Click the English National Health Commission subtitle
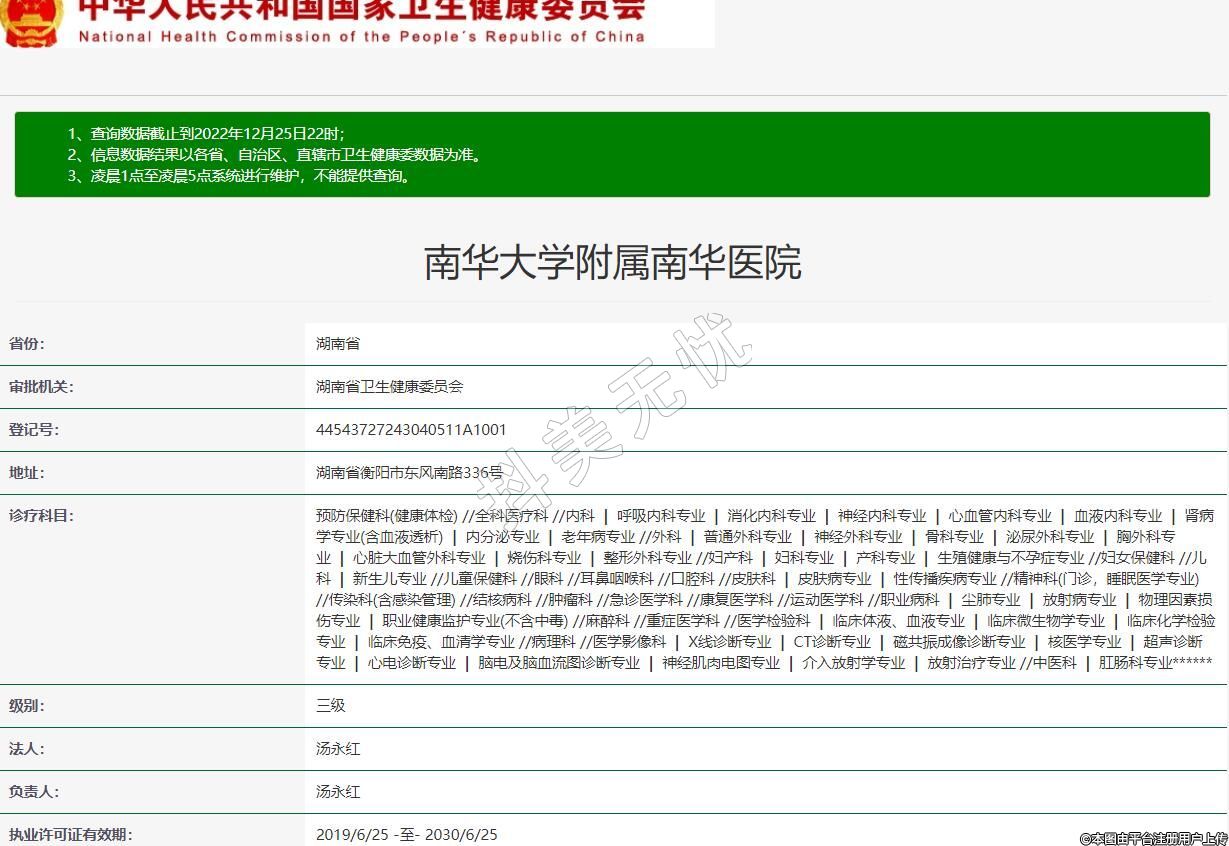Image resolution: width=1229 pixels, height=846 pixels. (360, 37)
